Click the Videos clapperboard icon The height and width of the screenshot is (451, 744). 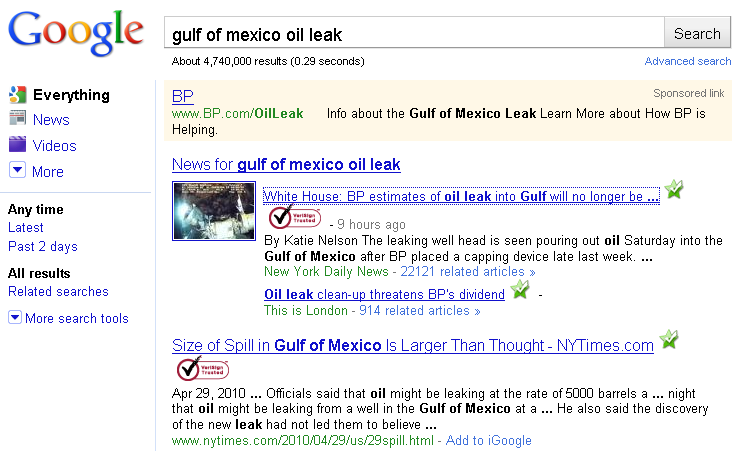click(18, 144)
